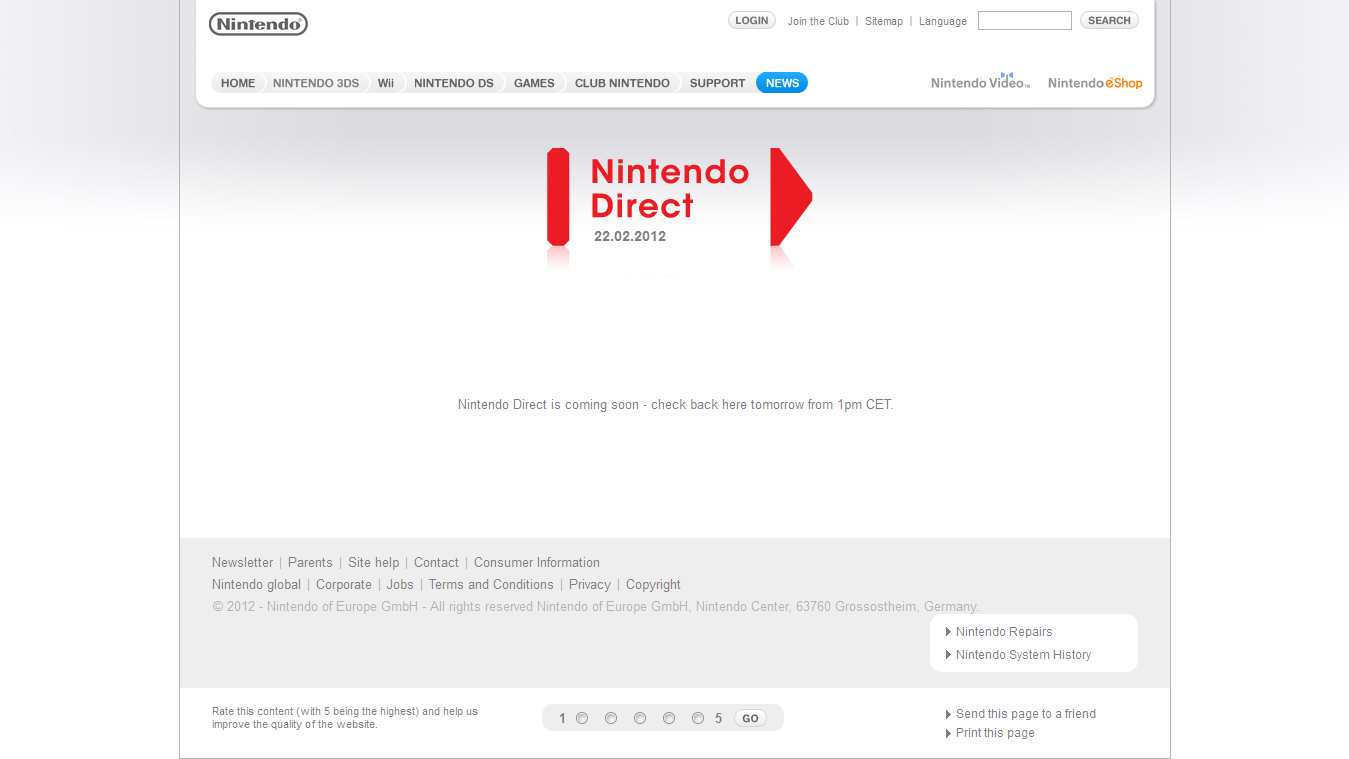1349x759 pixels.
Task: Select the middle rating radio button
Action: coord(640,718)
